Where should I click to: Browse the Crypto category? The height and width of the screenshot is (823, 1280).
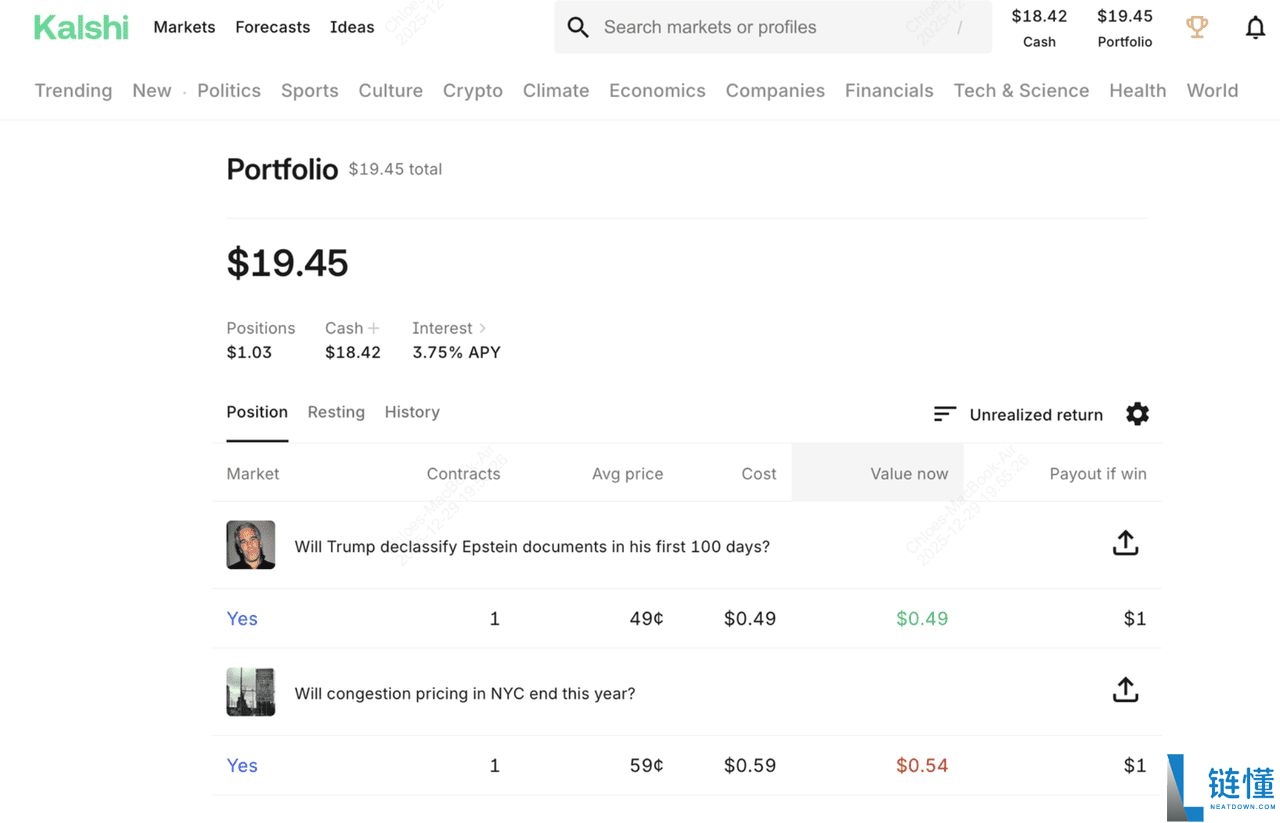[x=473, y=90]
